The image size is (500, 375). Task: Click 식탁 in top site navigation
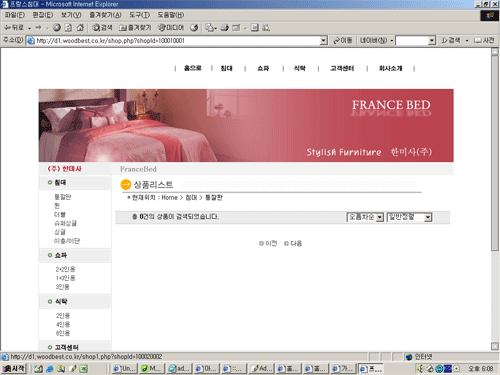299,68
